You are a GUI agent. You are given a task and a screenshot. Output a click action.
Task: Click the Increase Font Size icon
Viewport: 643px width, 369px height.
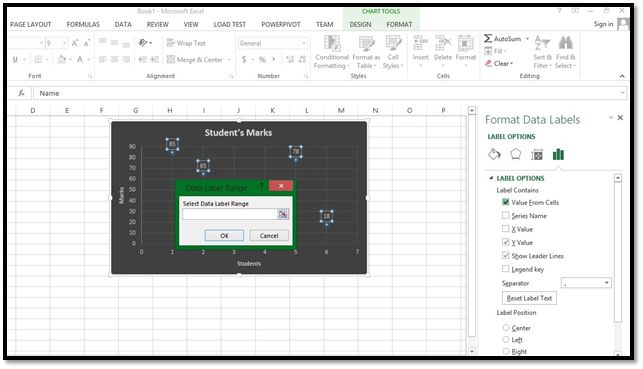pyautogui.click(x=75, y=43)
